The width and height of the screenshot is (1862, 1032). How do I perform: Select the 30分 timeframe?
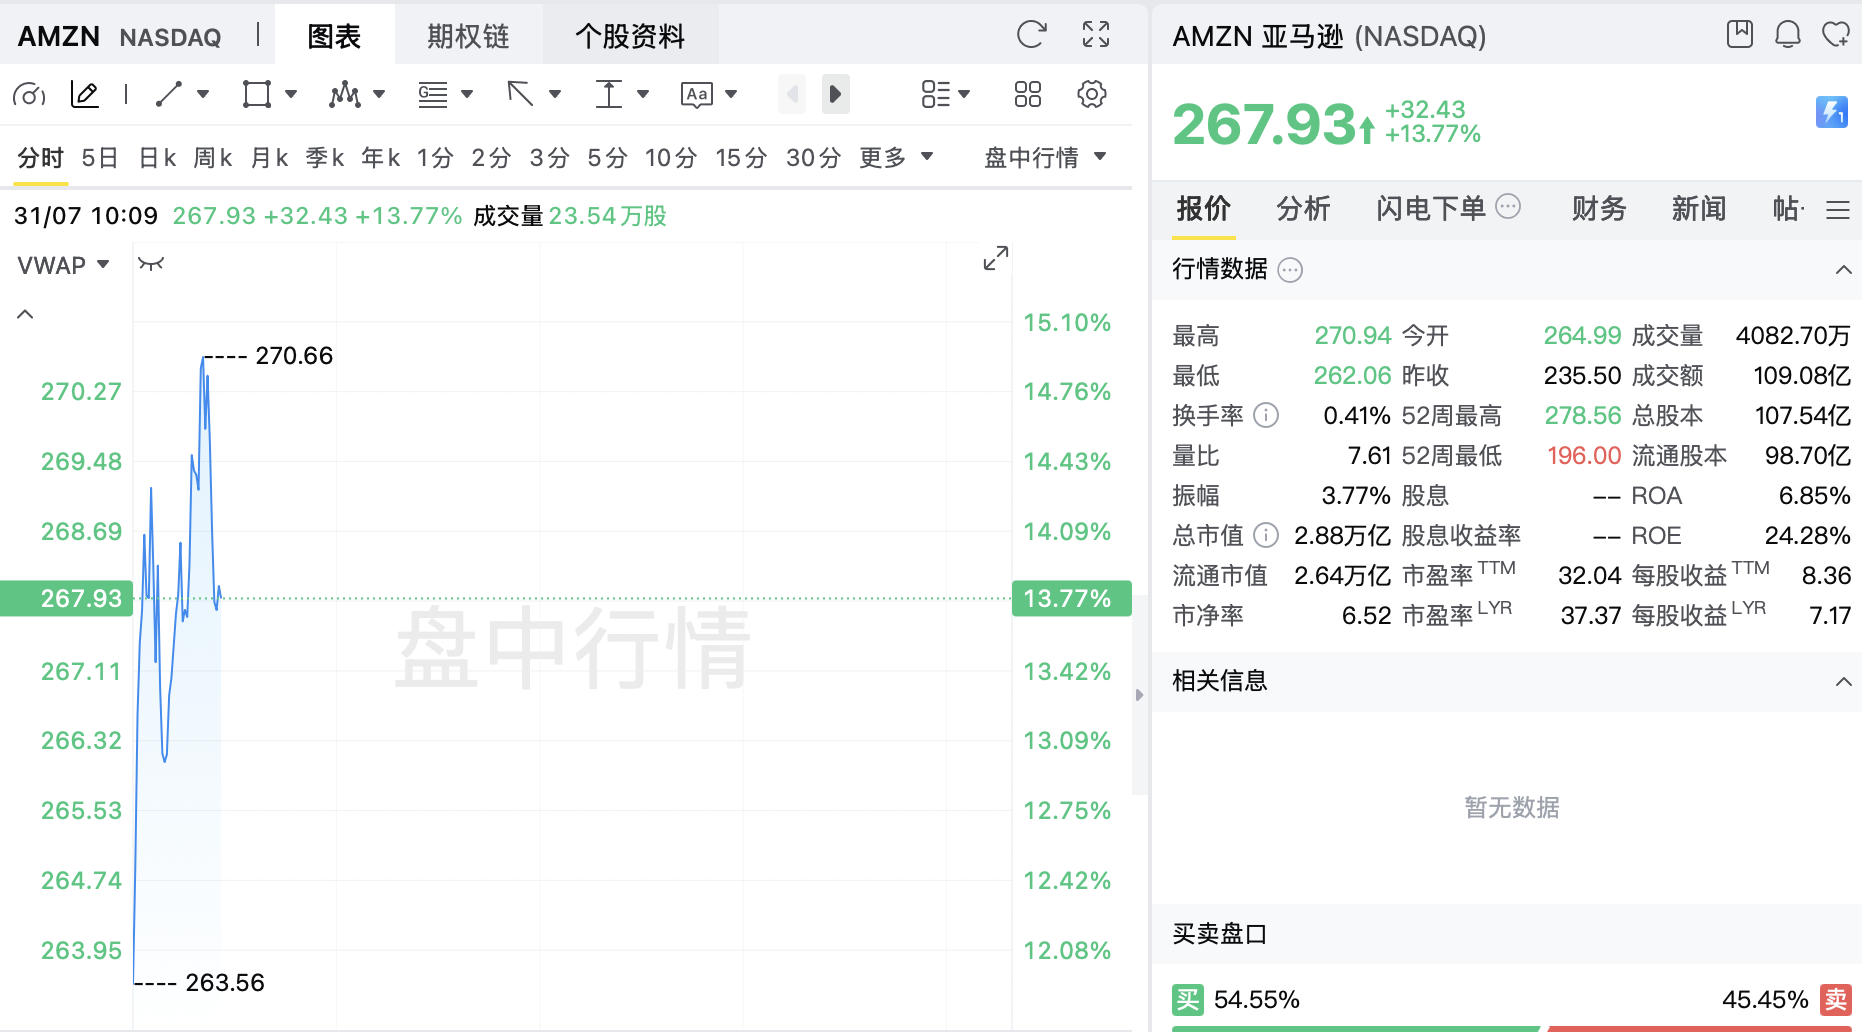(x=813, y=158)
